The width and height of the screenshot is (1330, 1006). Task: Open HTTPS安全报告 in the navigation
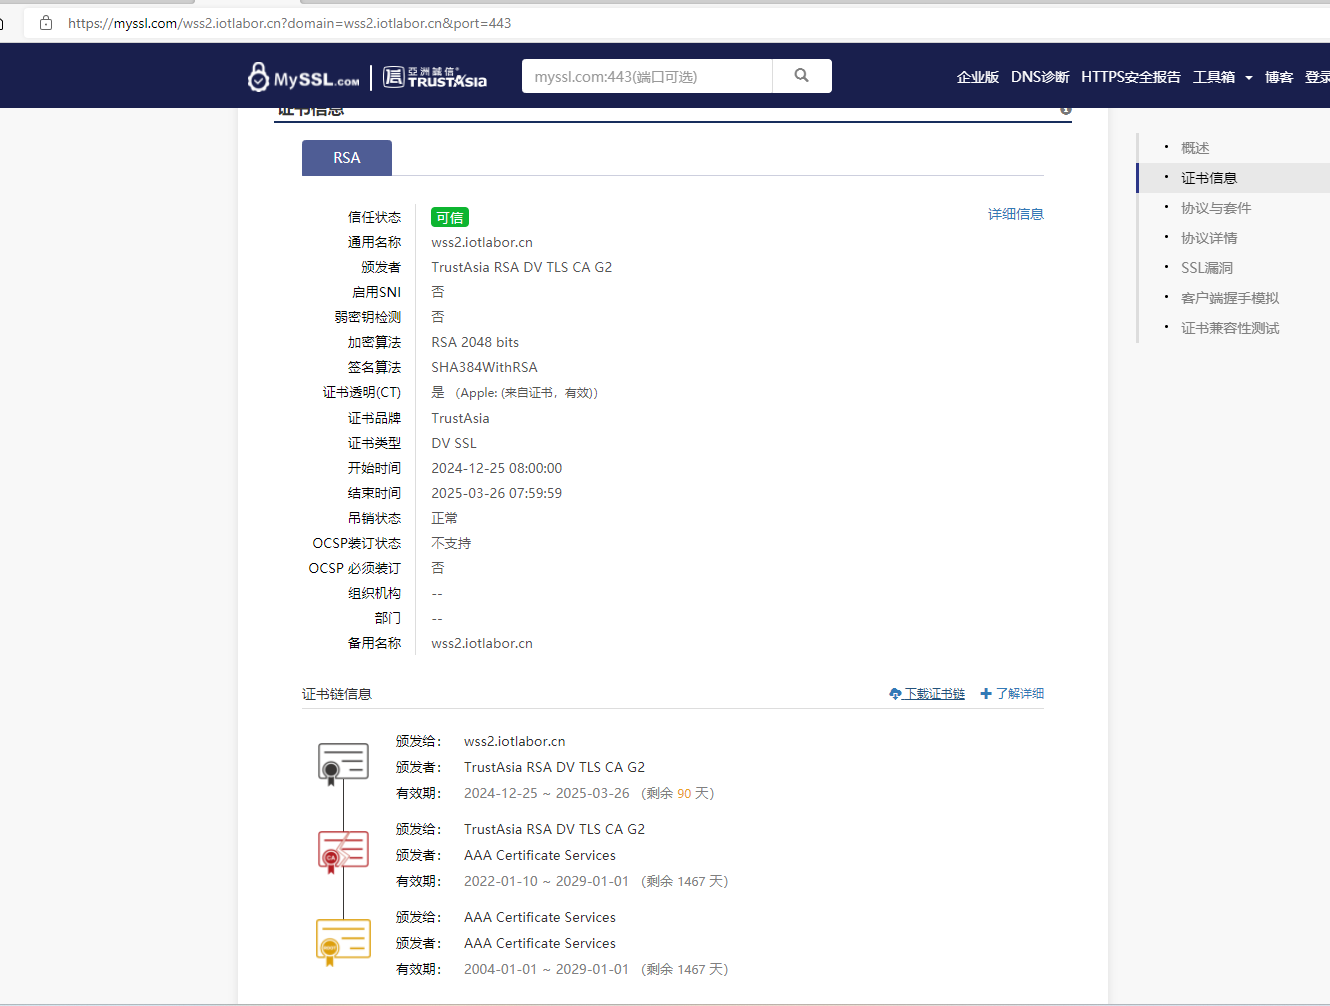1131,77
